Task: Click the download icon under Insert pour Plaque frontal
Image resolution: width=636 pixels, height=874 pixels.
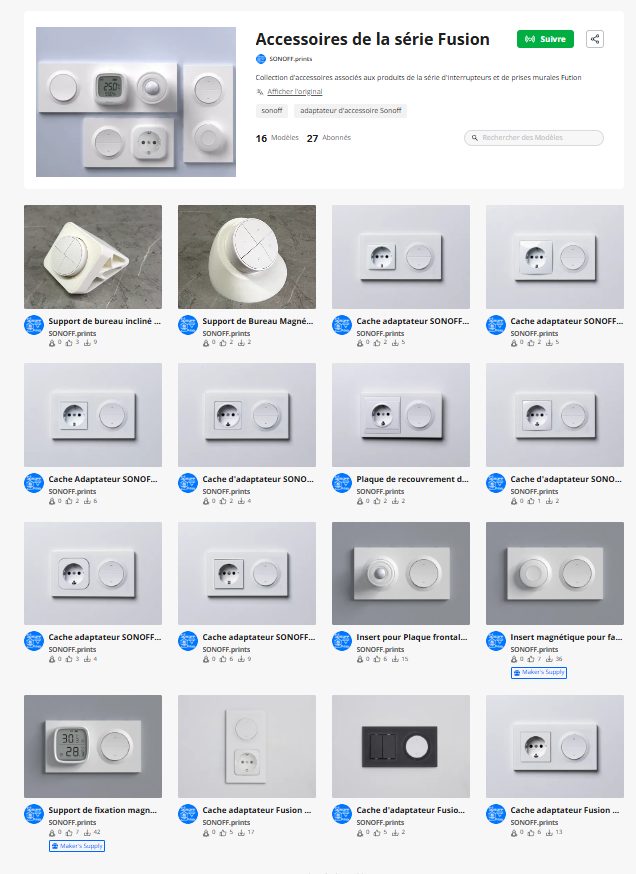Action: tap(395, 659)
